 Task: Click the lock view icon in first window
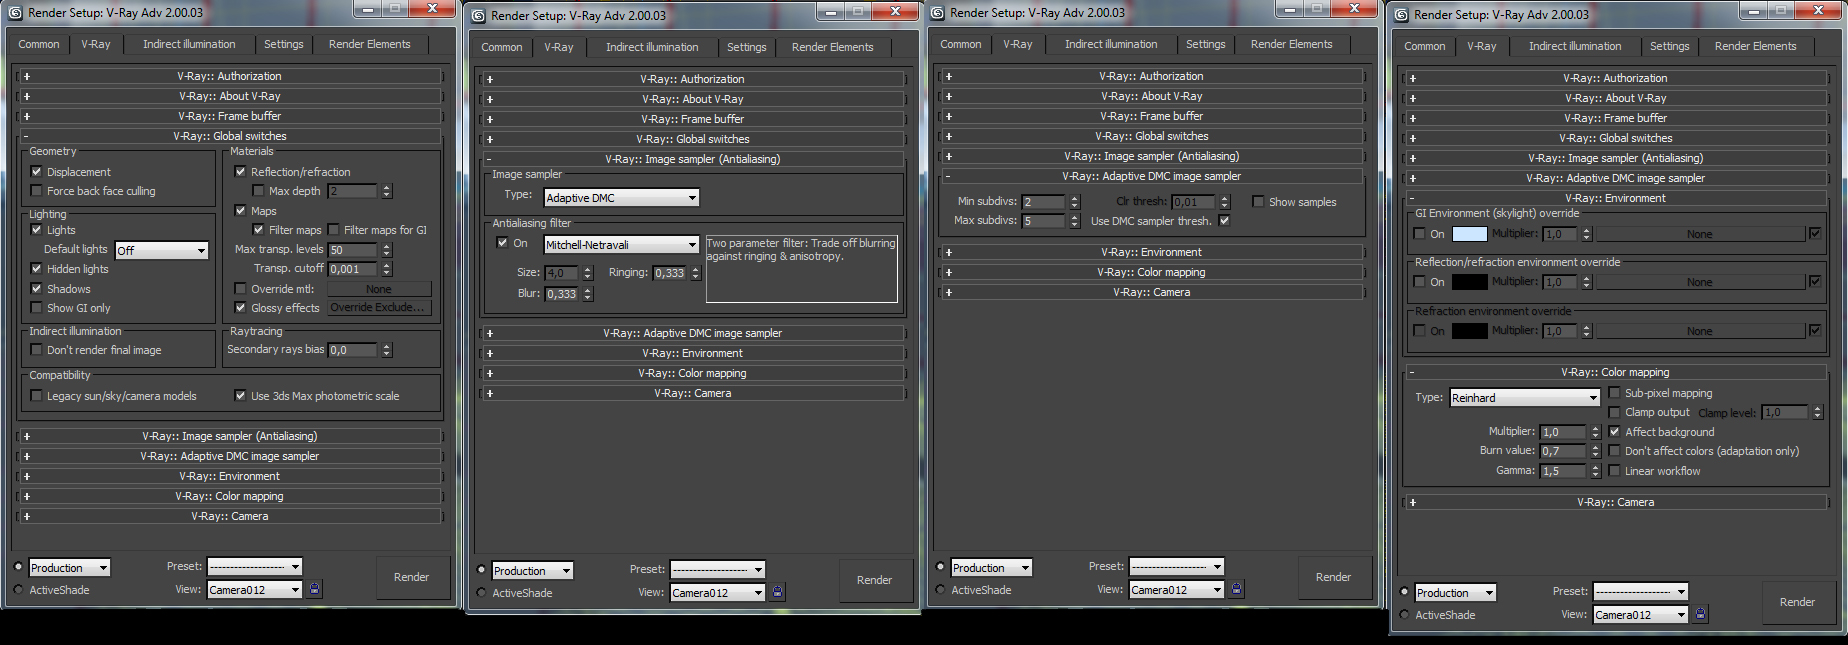coord(315,589)
